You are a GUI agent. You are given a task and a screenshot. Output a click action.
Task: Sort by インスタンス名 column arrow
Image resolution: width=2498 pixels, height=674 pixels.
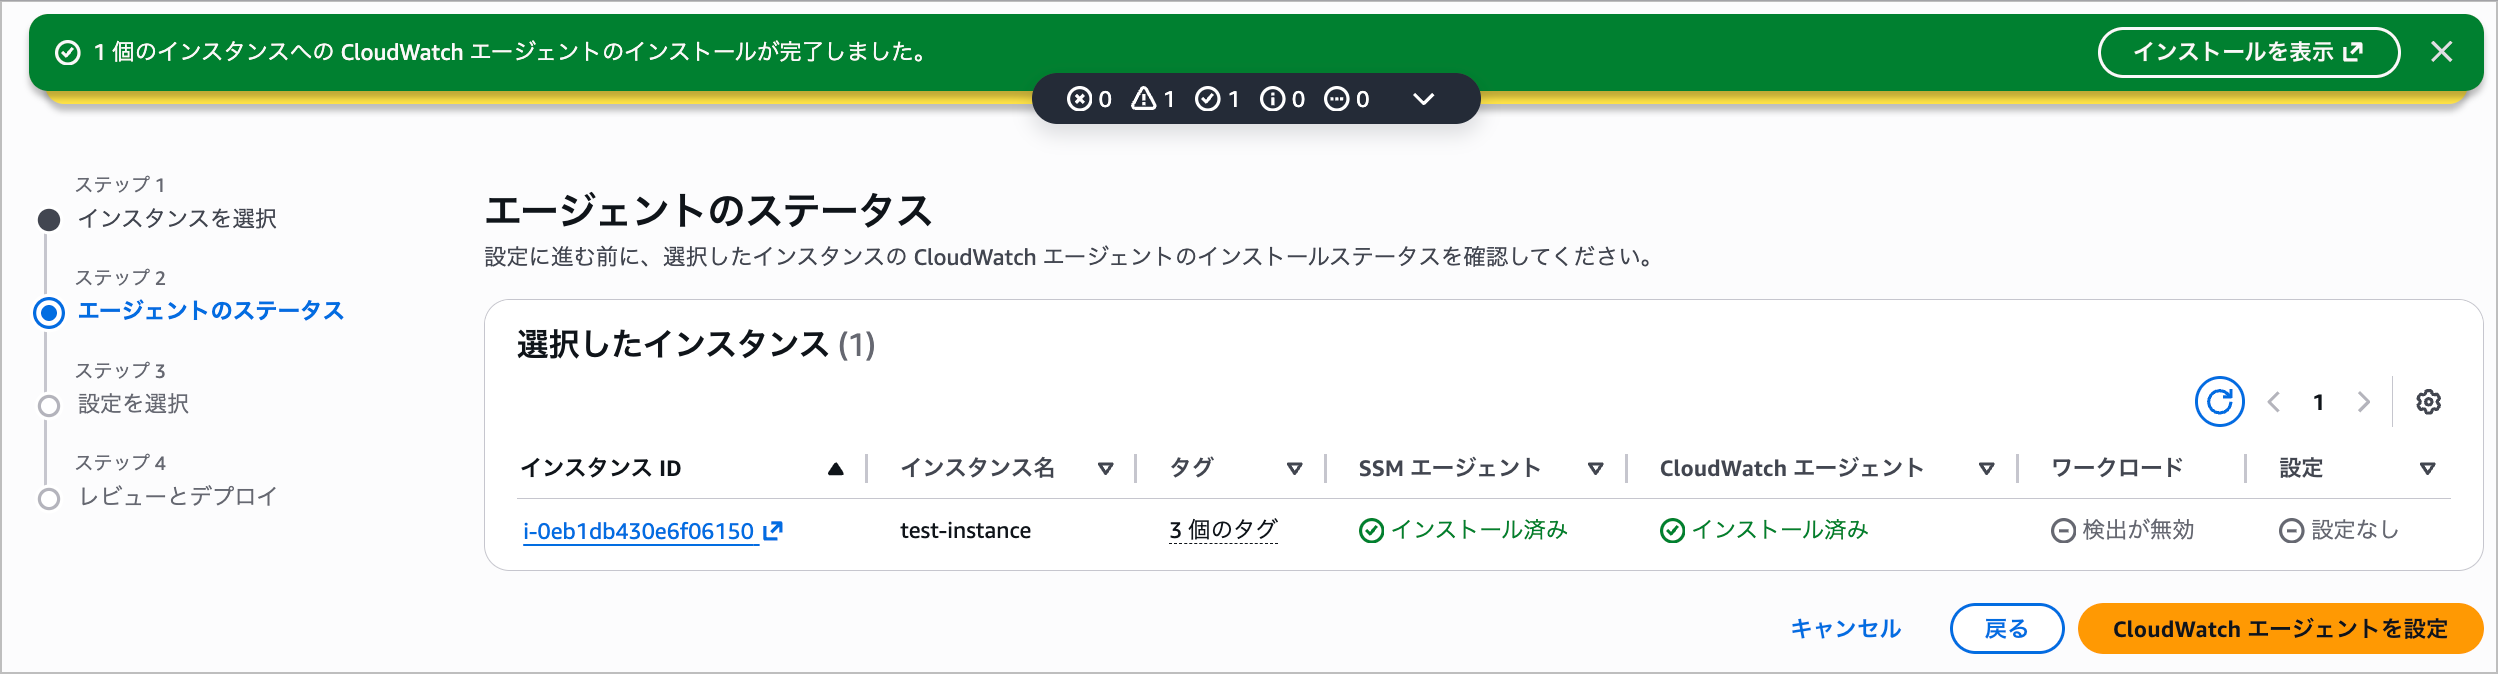pyautogui.click(x=1105, y=469)
